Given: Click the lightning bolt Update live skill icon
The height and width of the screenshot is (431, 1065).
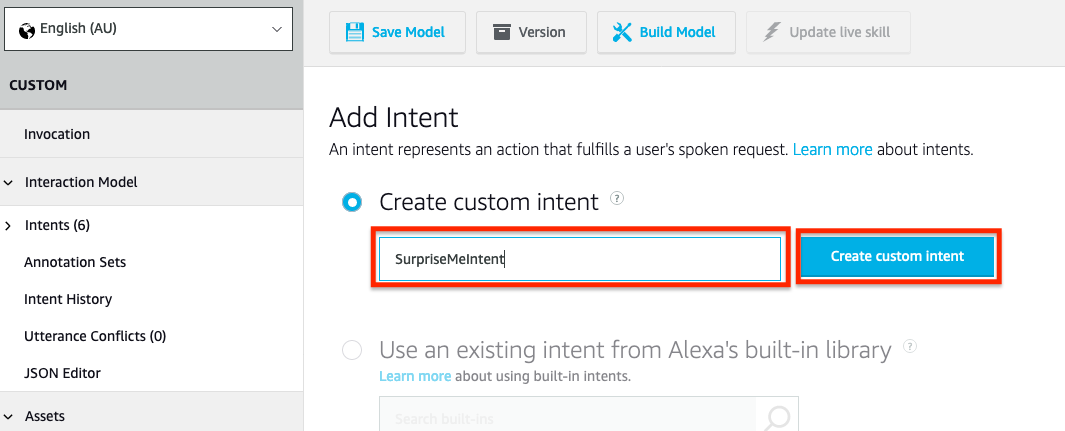Looking at the screenshot, I should [772, 32].
